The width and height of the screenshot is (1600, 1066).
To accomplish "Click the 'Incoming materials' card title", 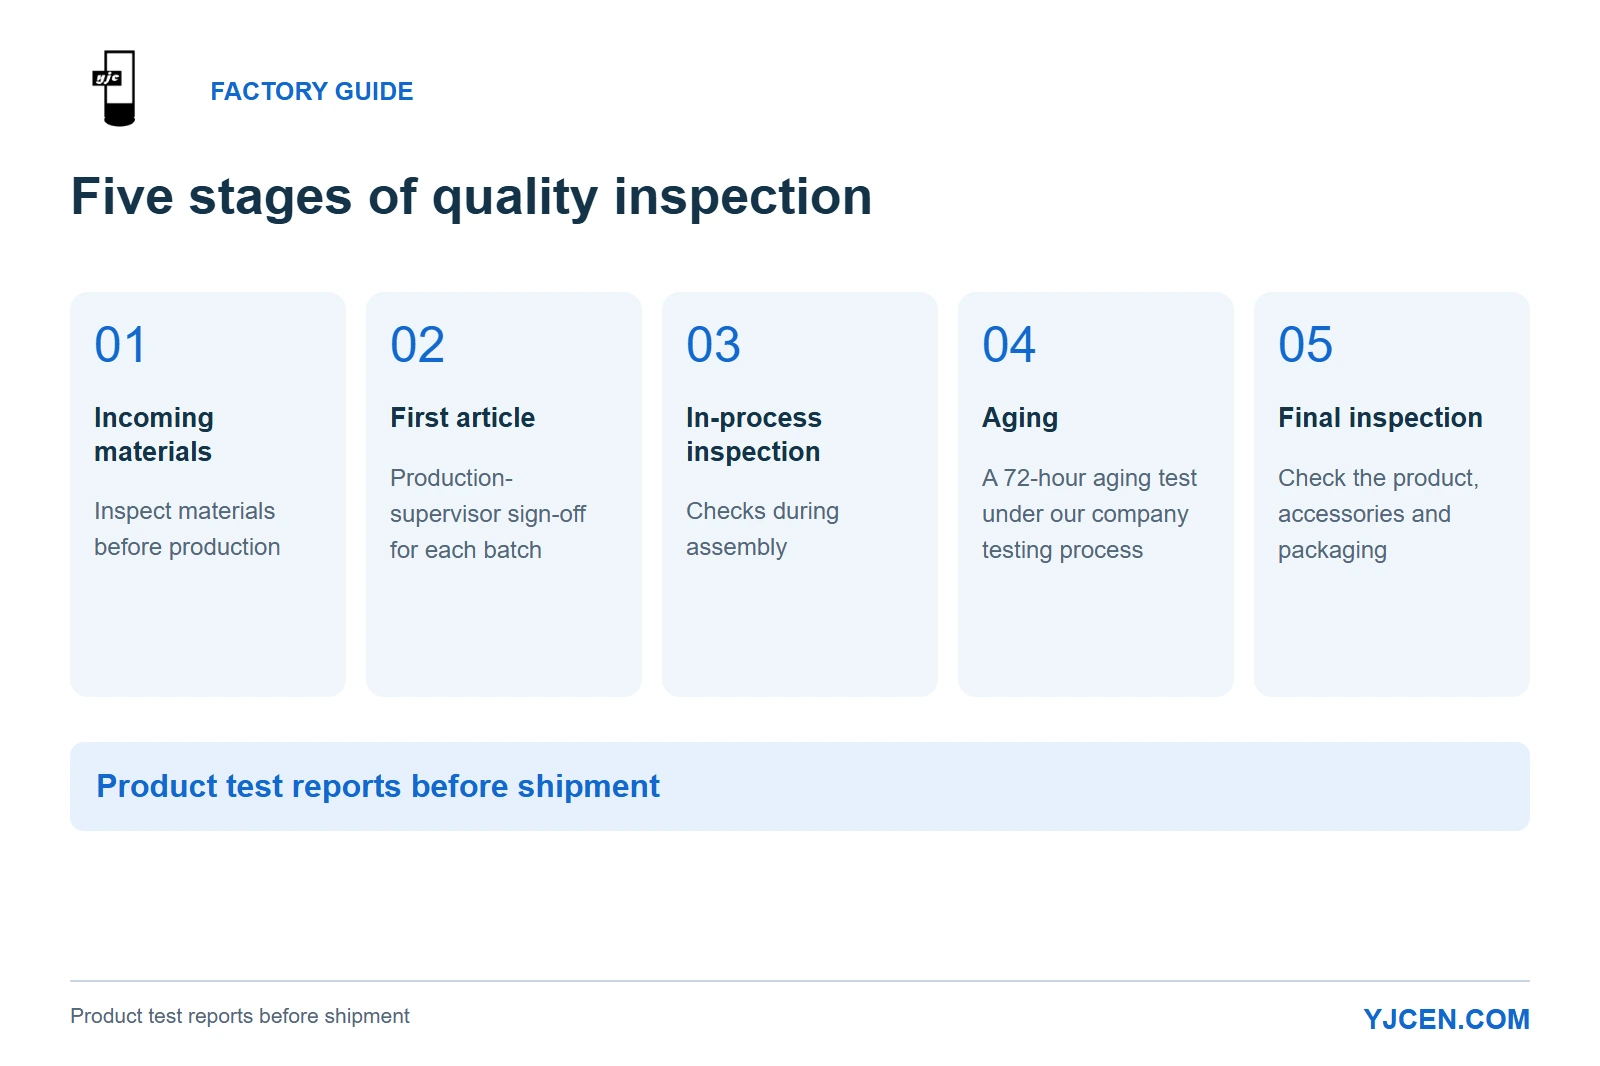I will click(x=154, y=434).
